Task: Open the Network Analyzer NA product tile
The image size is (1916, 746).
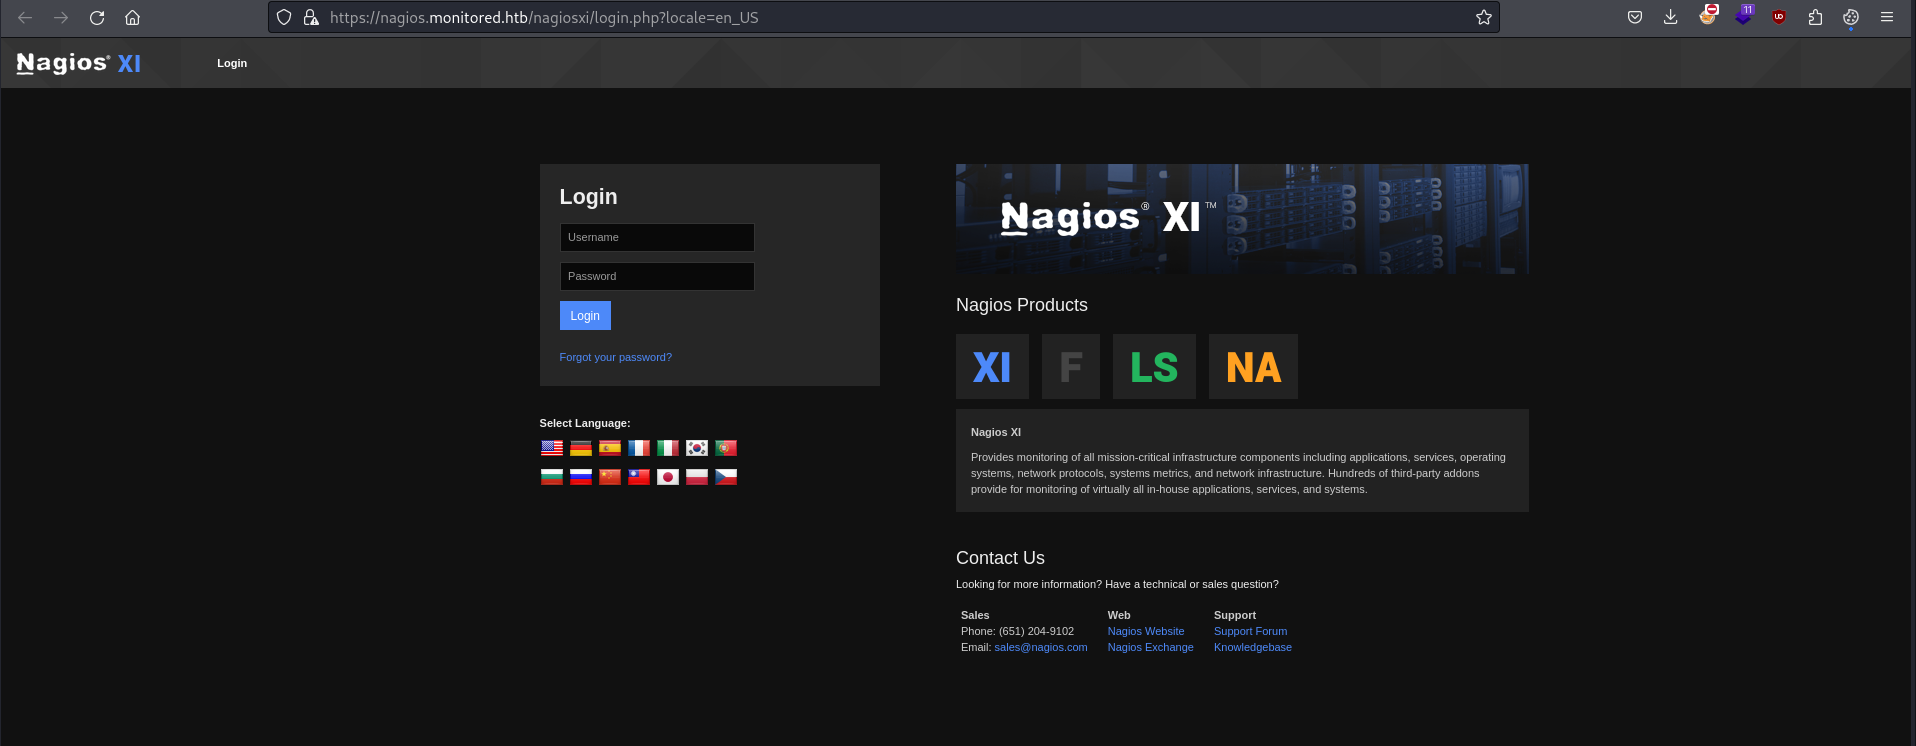Action: (1253, 367)
